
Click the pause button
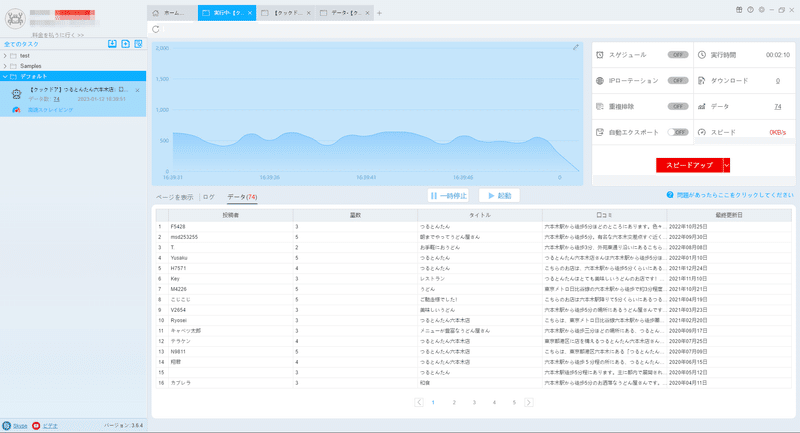(448, 196)
